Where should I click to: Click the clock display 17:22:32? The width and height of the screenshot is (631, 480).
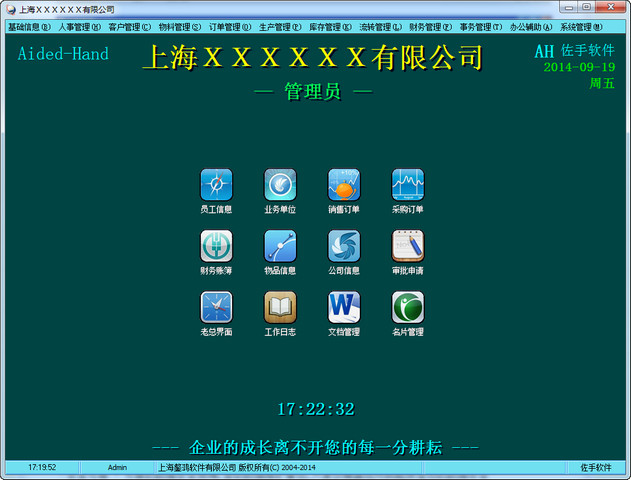coord(316,409)
